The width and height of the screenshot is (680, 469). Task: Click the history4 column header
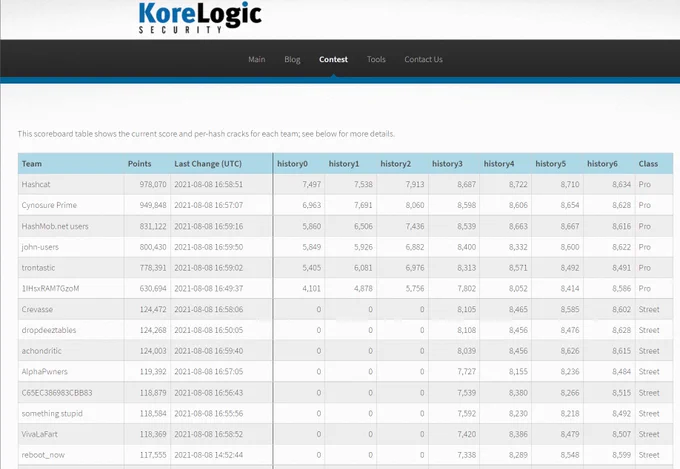pyautogui.click(x=499, y=164)
